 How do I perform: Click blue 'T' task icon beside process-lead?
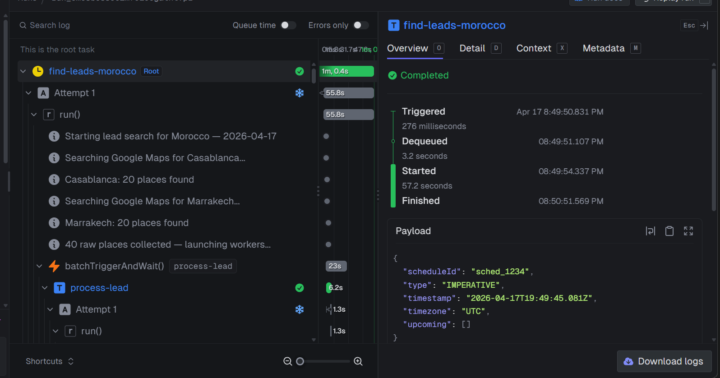coord(59,288)
